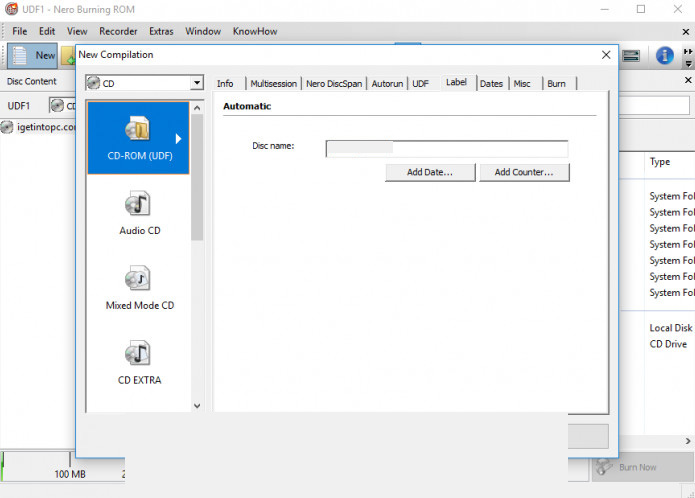
Task: Switch to the Nero DiscSpan tab
Action: 334,83
